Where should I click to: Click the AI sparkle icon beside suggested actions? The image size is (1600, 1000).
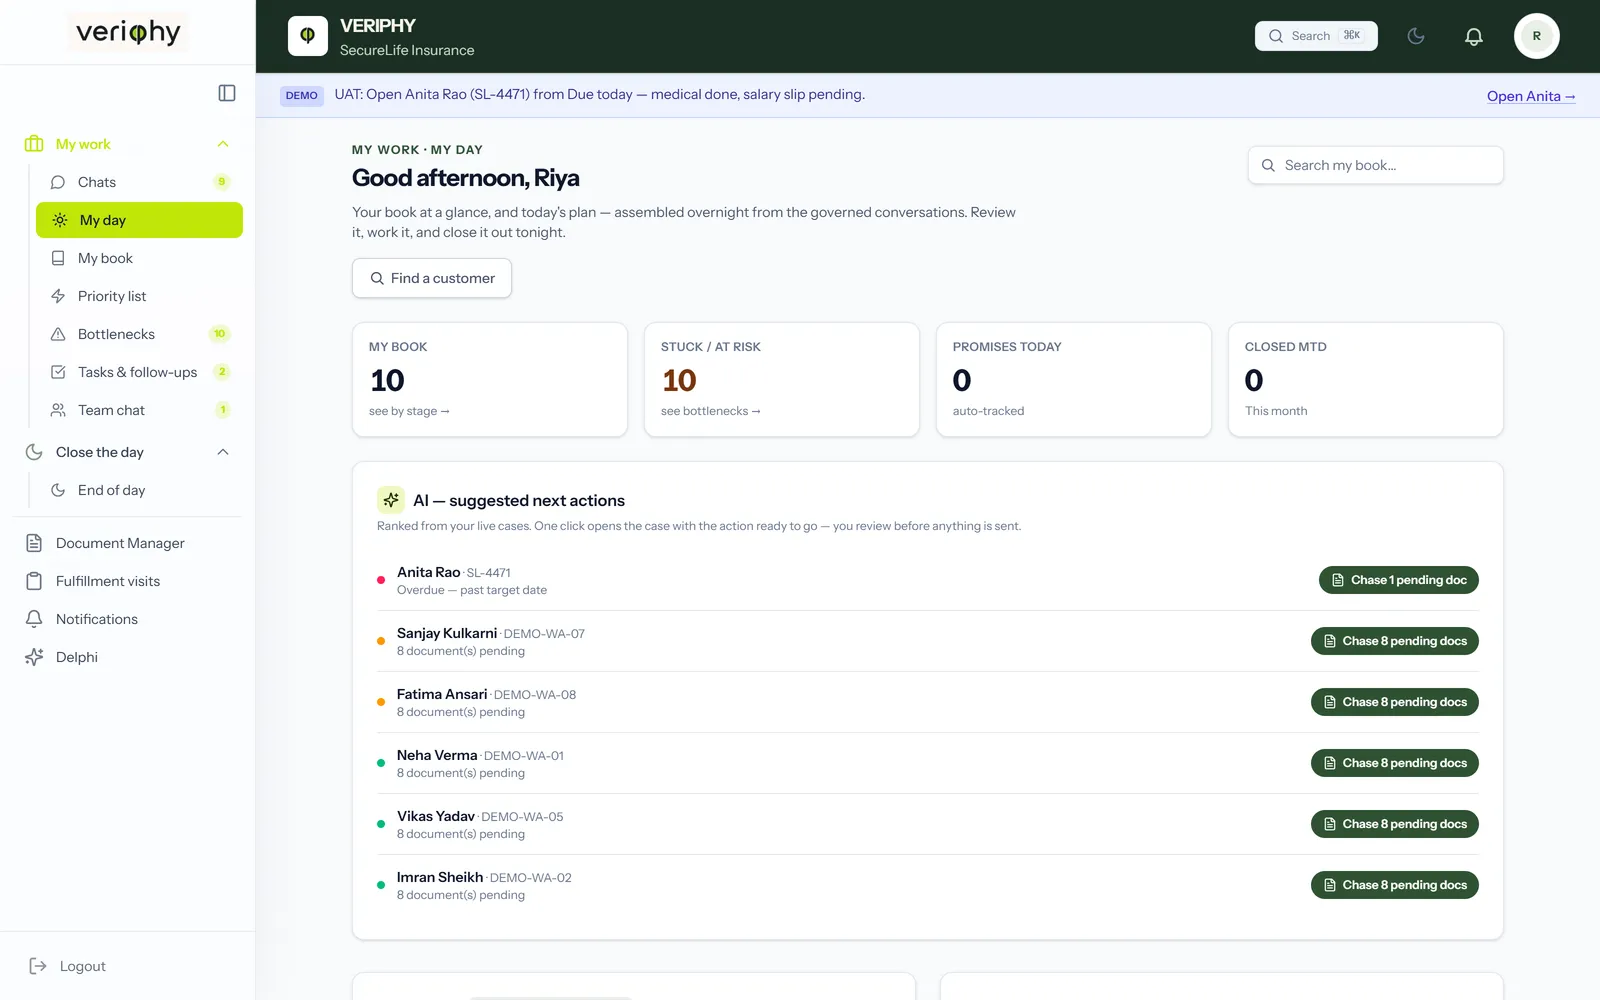391,500
